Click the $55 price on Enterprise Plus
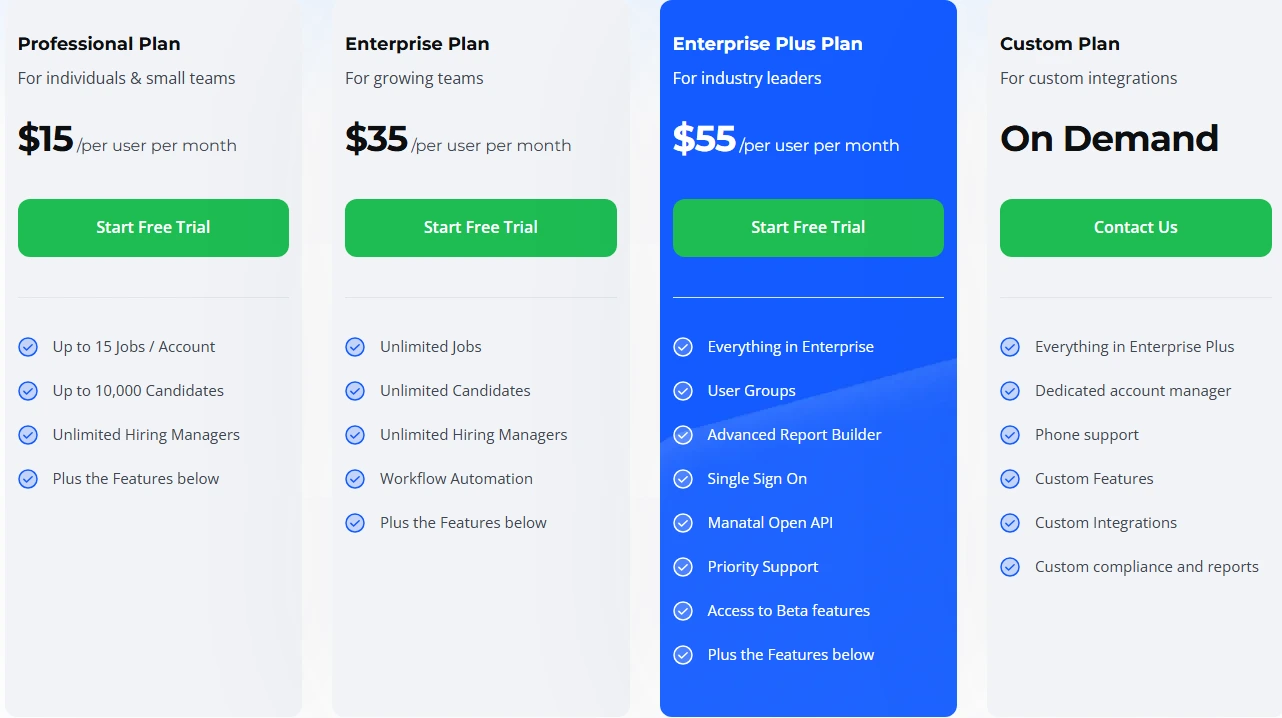This screenshot has width=1282, height=718. tap(703, 139)
